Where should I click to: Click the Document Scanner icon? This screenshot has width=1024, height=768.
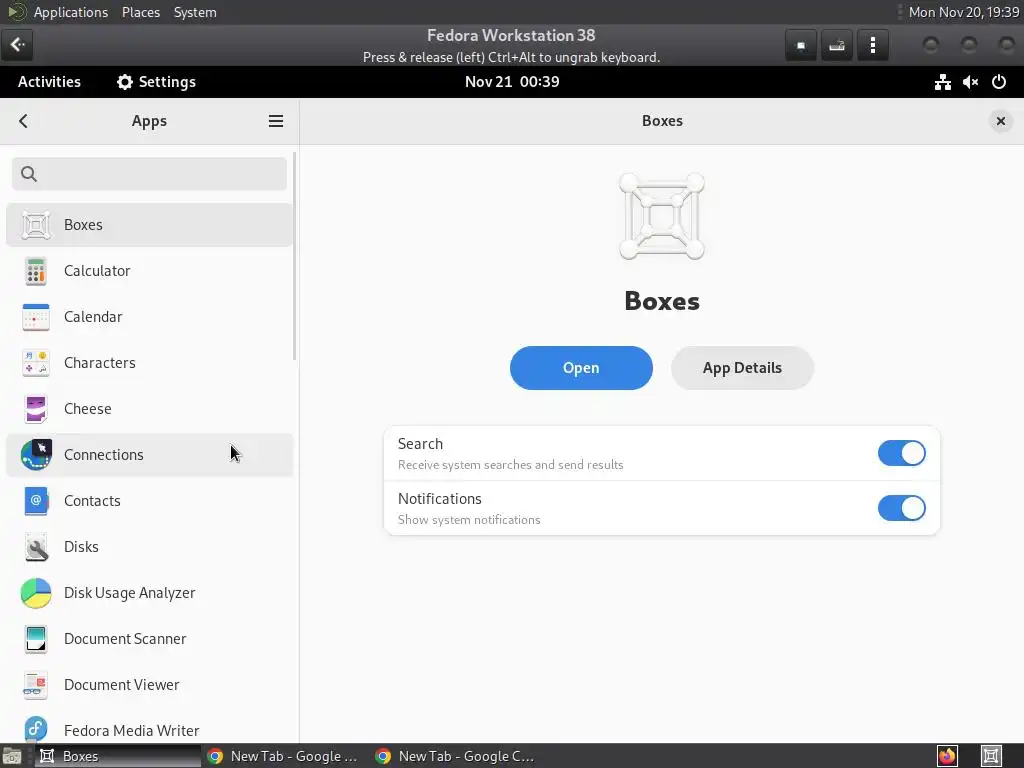tap(35, 639)
